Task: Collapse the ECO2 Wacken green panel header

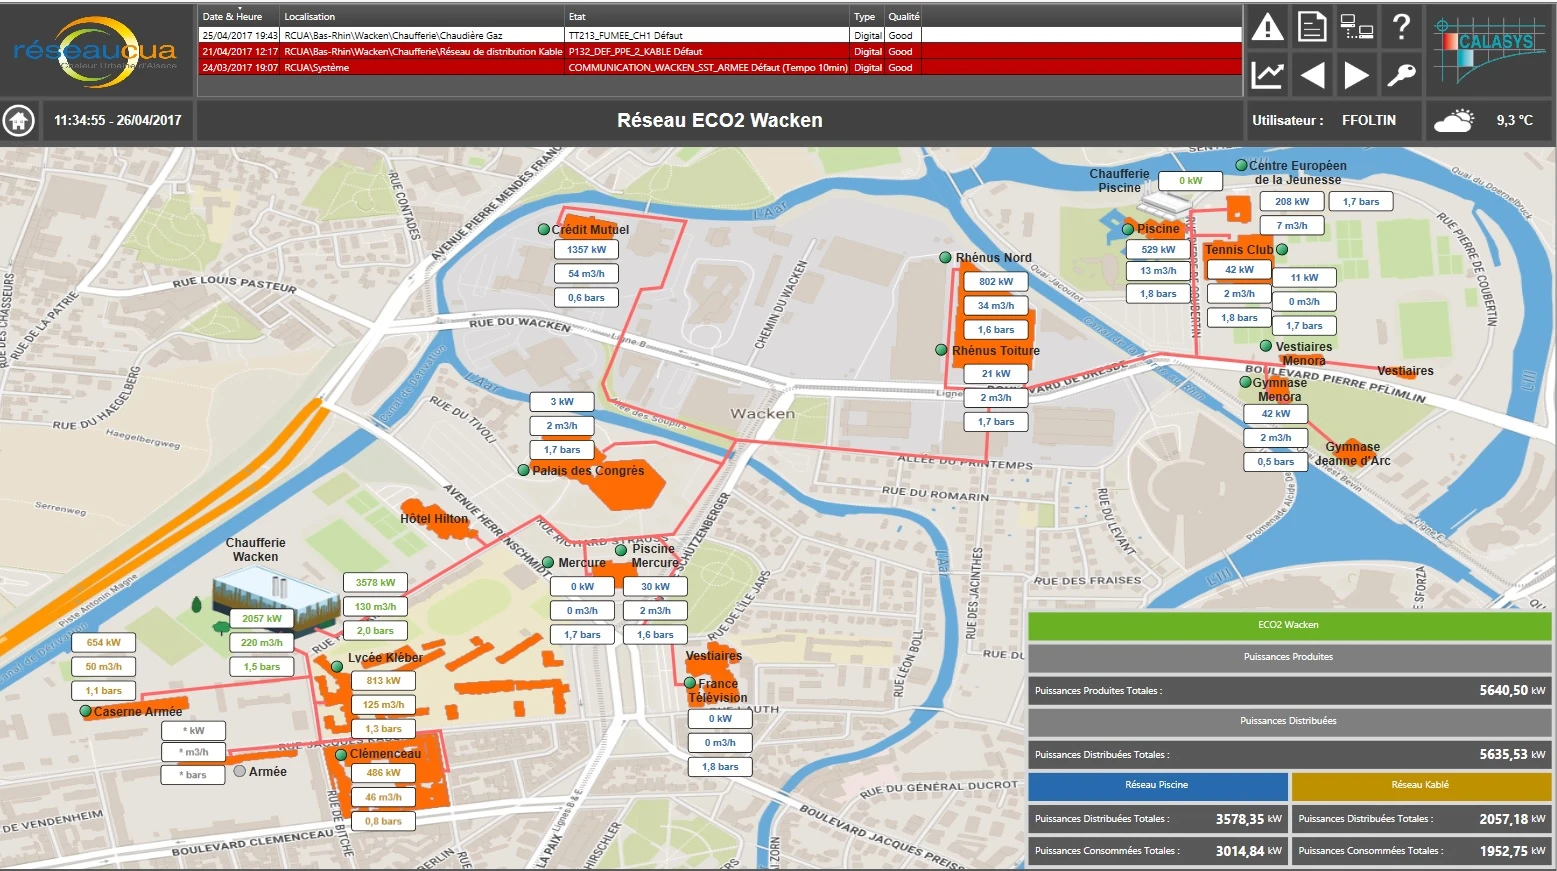Action: pos(1289,625)
